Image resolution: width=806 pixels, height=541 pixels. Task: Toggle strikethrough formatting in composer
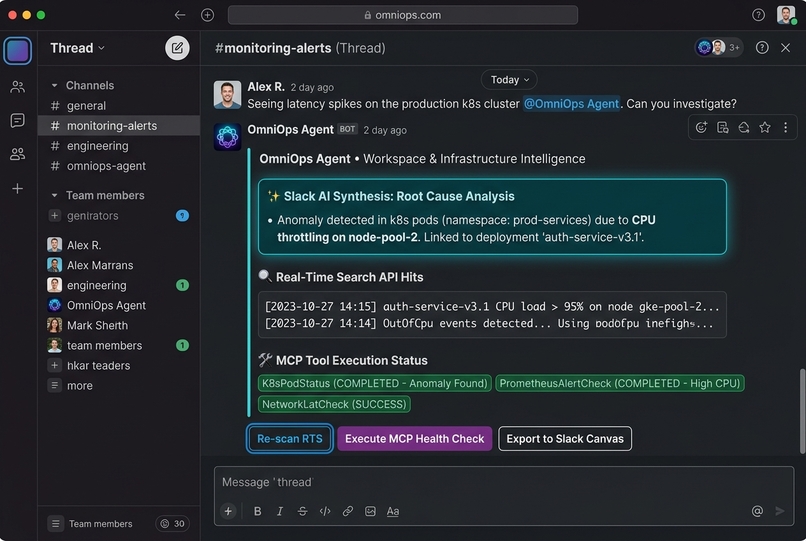(302, 511)
